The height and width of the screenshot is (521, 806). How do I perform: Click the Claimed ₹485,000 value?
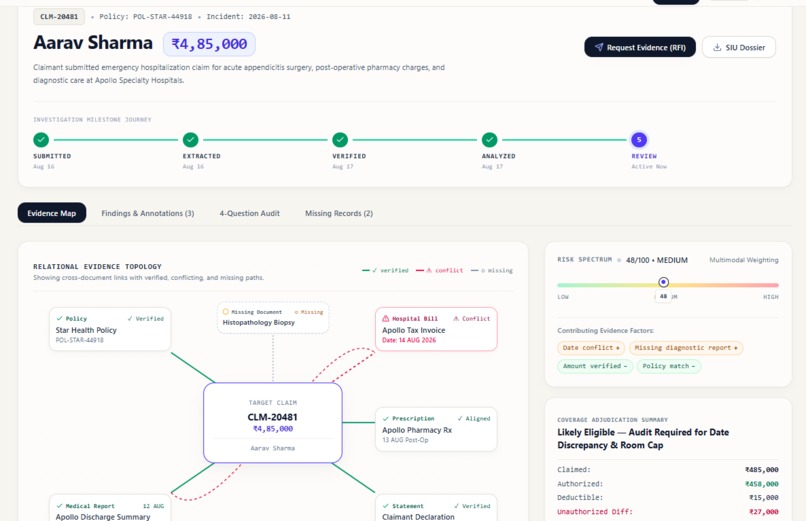click(762, 470)
